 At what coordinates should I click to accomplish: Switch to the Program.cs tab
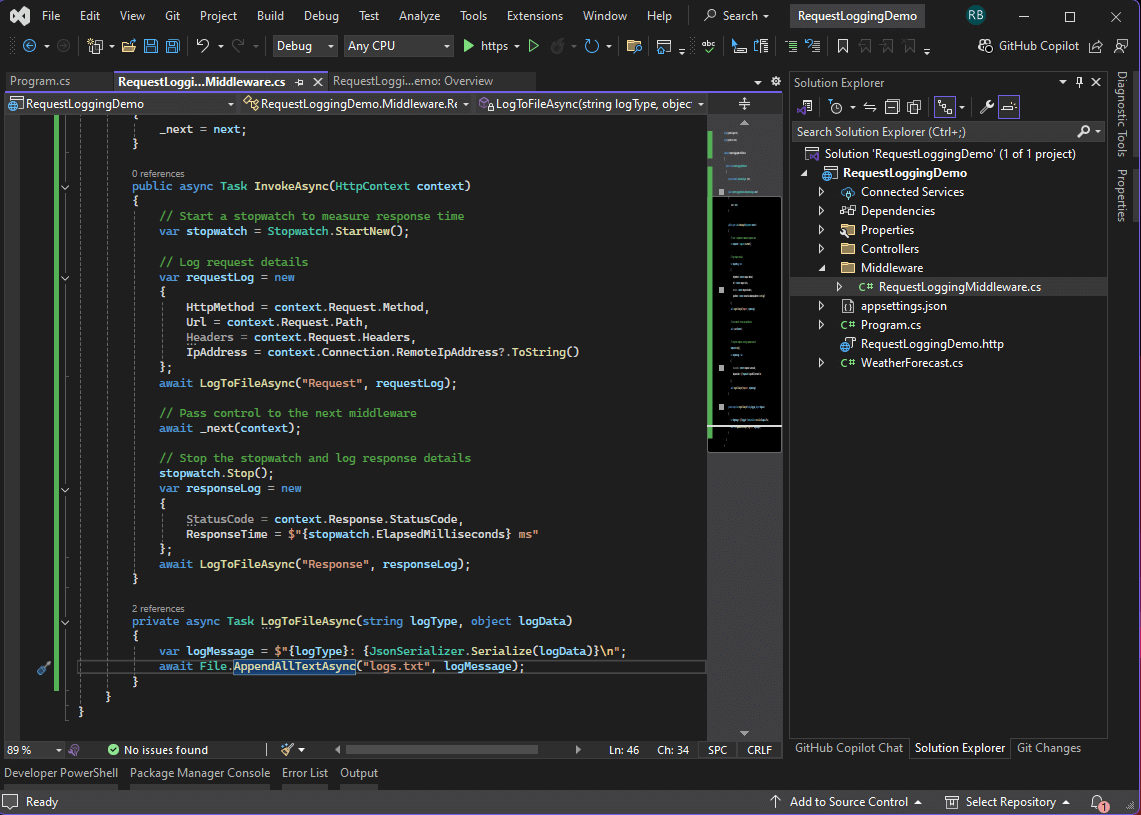tap(40, 81)
